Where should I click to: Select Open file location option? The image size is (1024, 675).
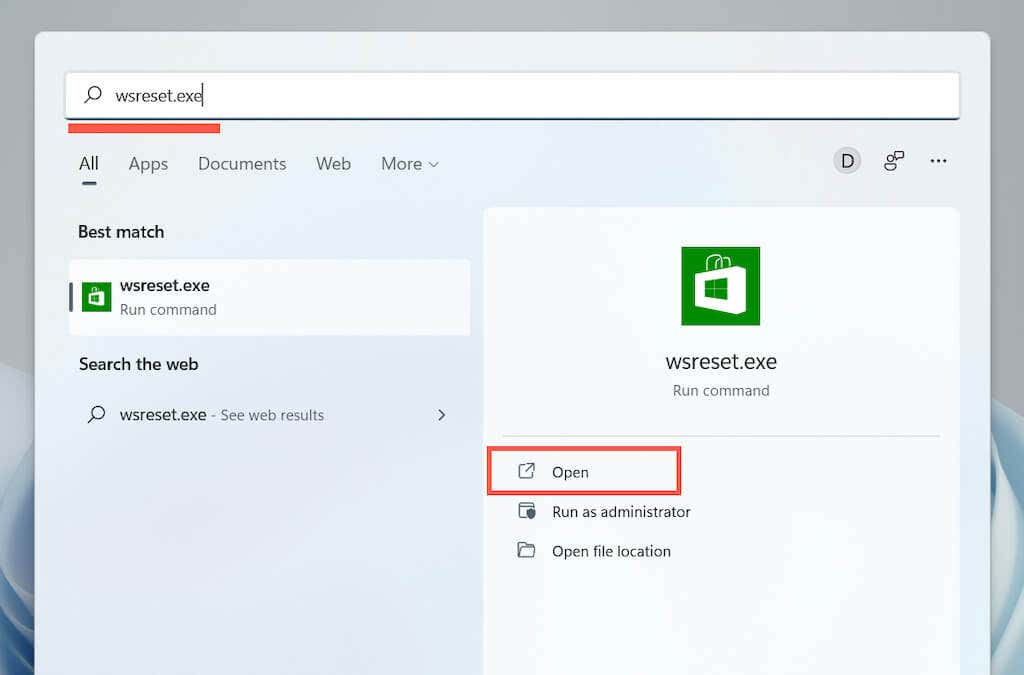(611, 552)
